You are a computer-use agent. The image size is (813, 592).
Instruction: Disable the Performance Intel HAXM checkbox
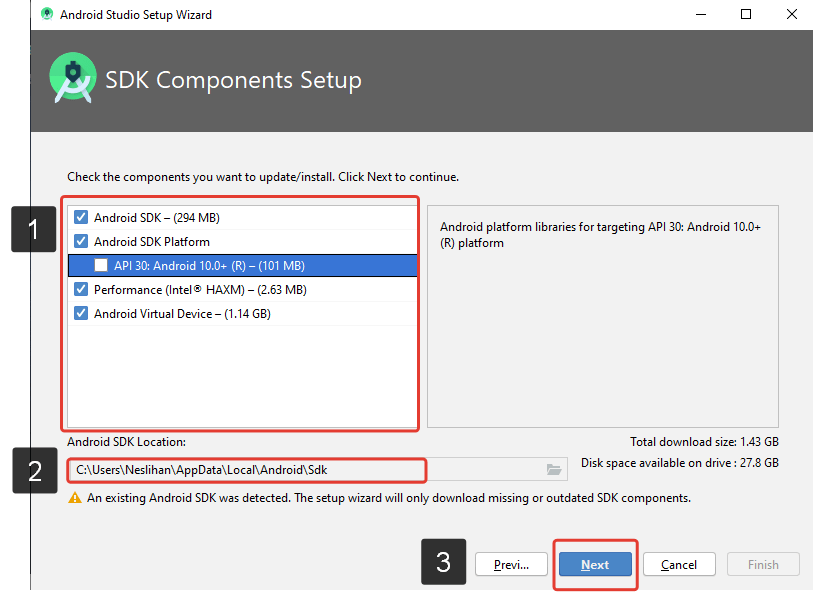[x=81, y=290]
